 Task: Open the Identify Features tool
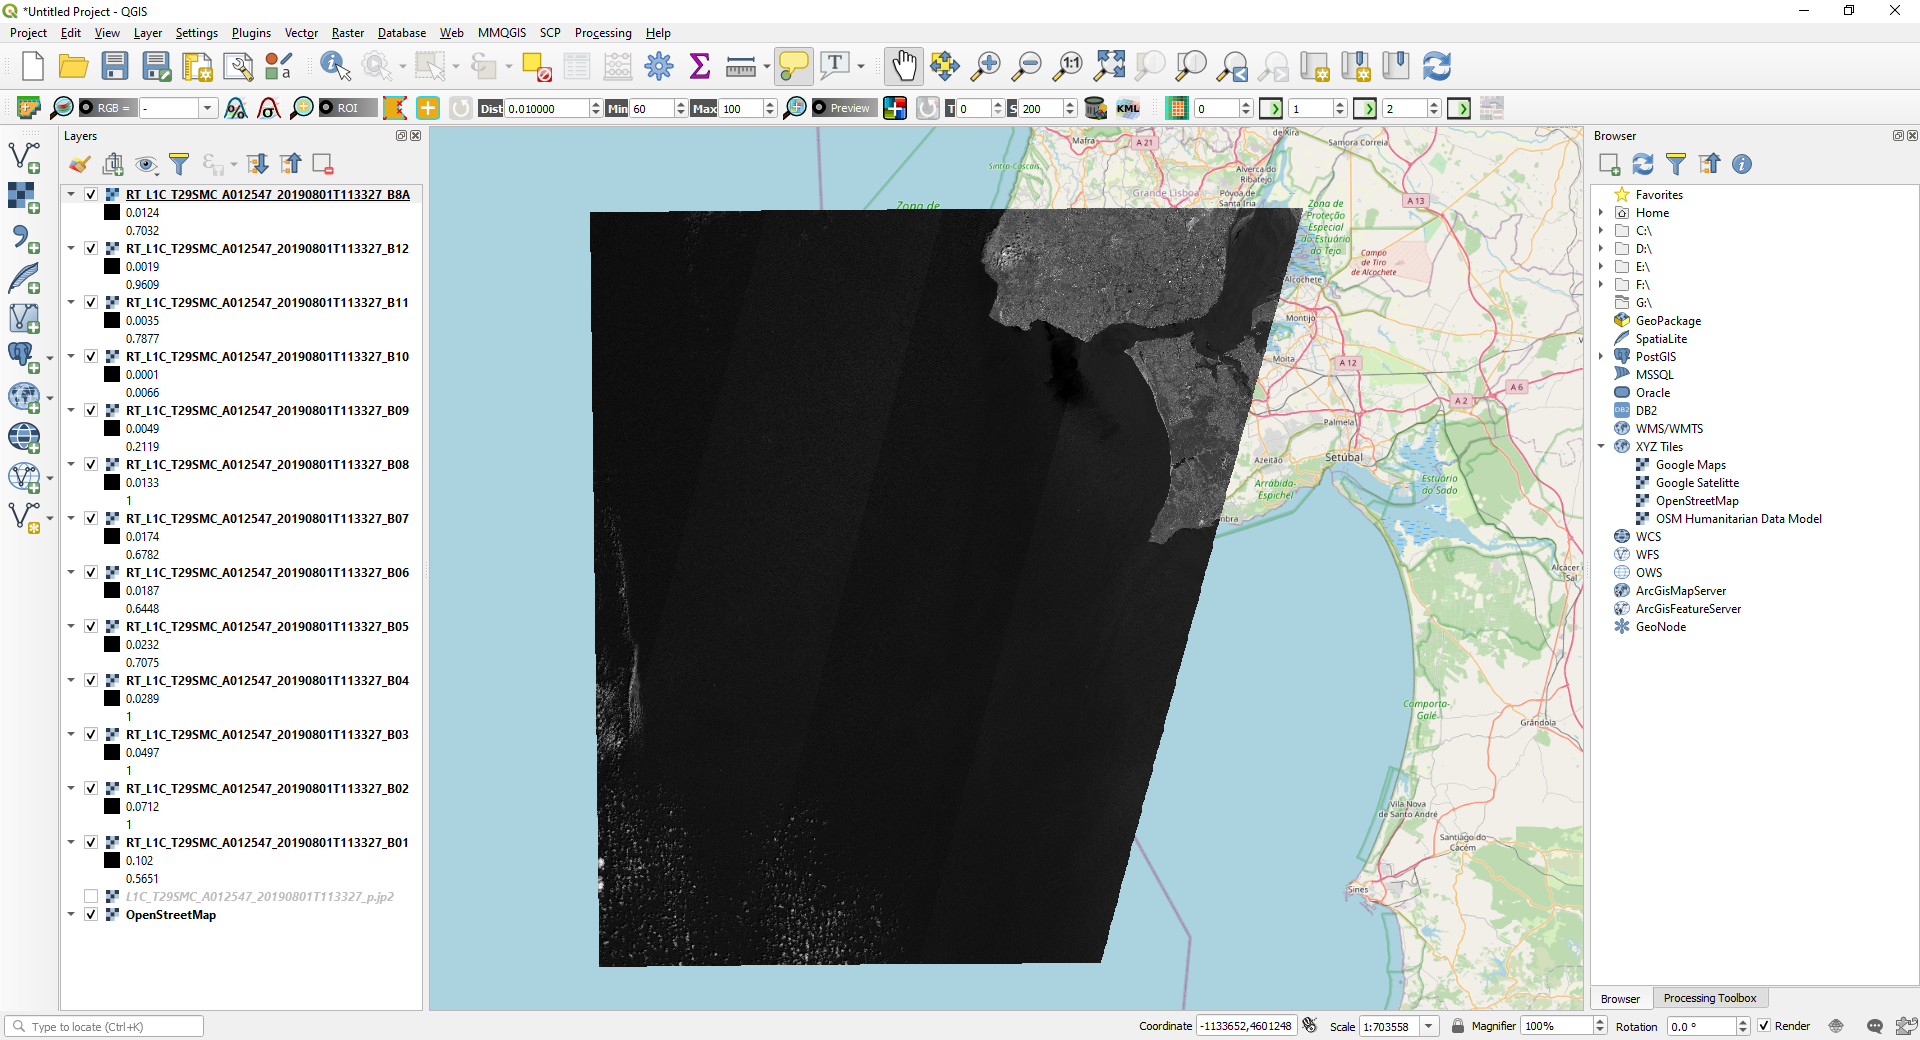334,67
